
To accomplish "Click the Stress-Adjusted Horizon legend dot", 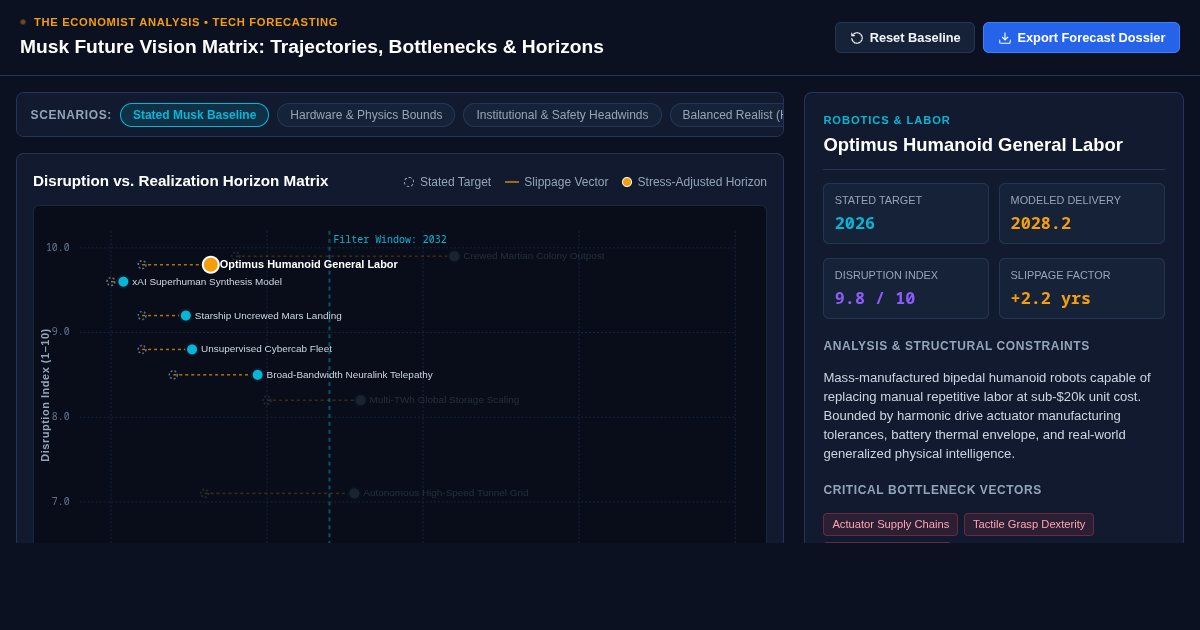I will point(627,182).
